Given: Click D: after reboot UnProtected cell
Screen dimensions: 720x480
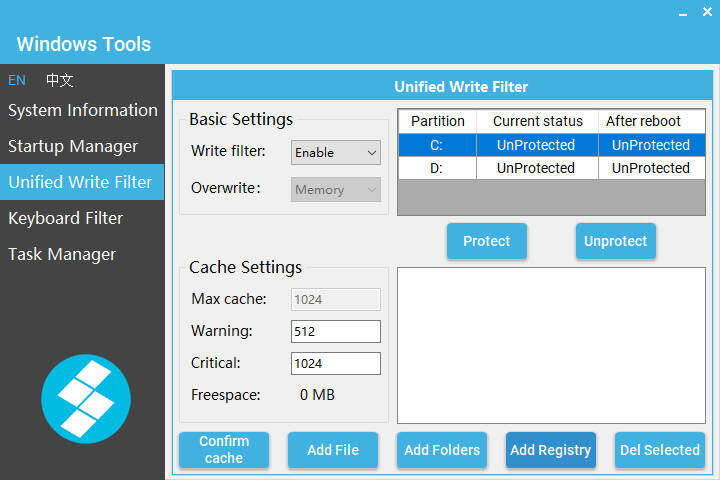Looking at the screenshot, I should (652, 168).
